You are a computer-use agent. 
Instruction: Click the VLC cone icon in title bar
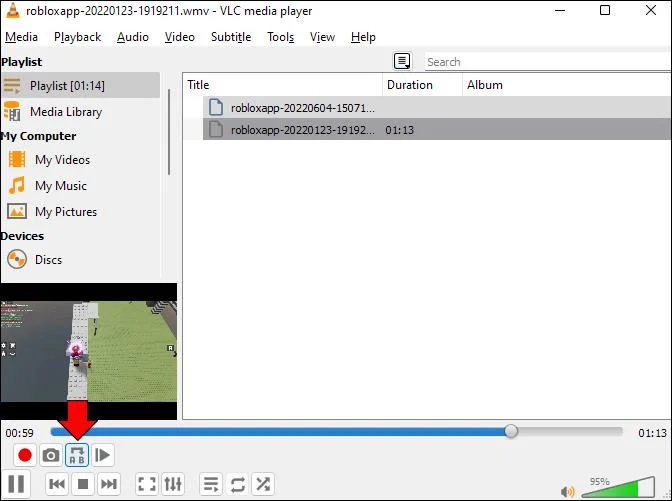pyautogui.click(x=12, y=11)
